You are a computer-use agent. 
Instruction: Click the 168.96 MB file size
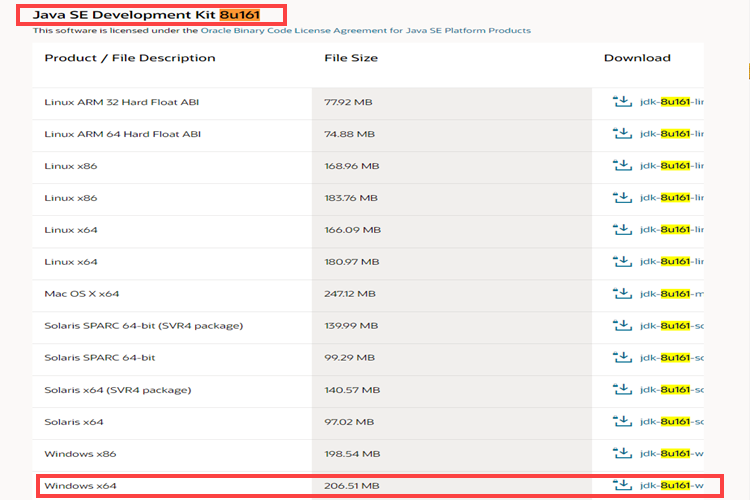tap(352, 166)
